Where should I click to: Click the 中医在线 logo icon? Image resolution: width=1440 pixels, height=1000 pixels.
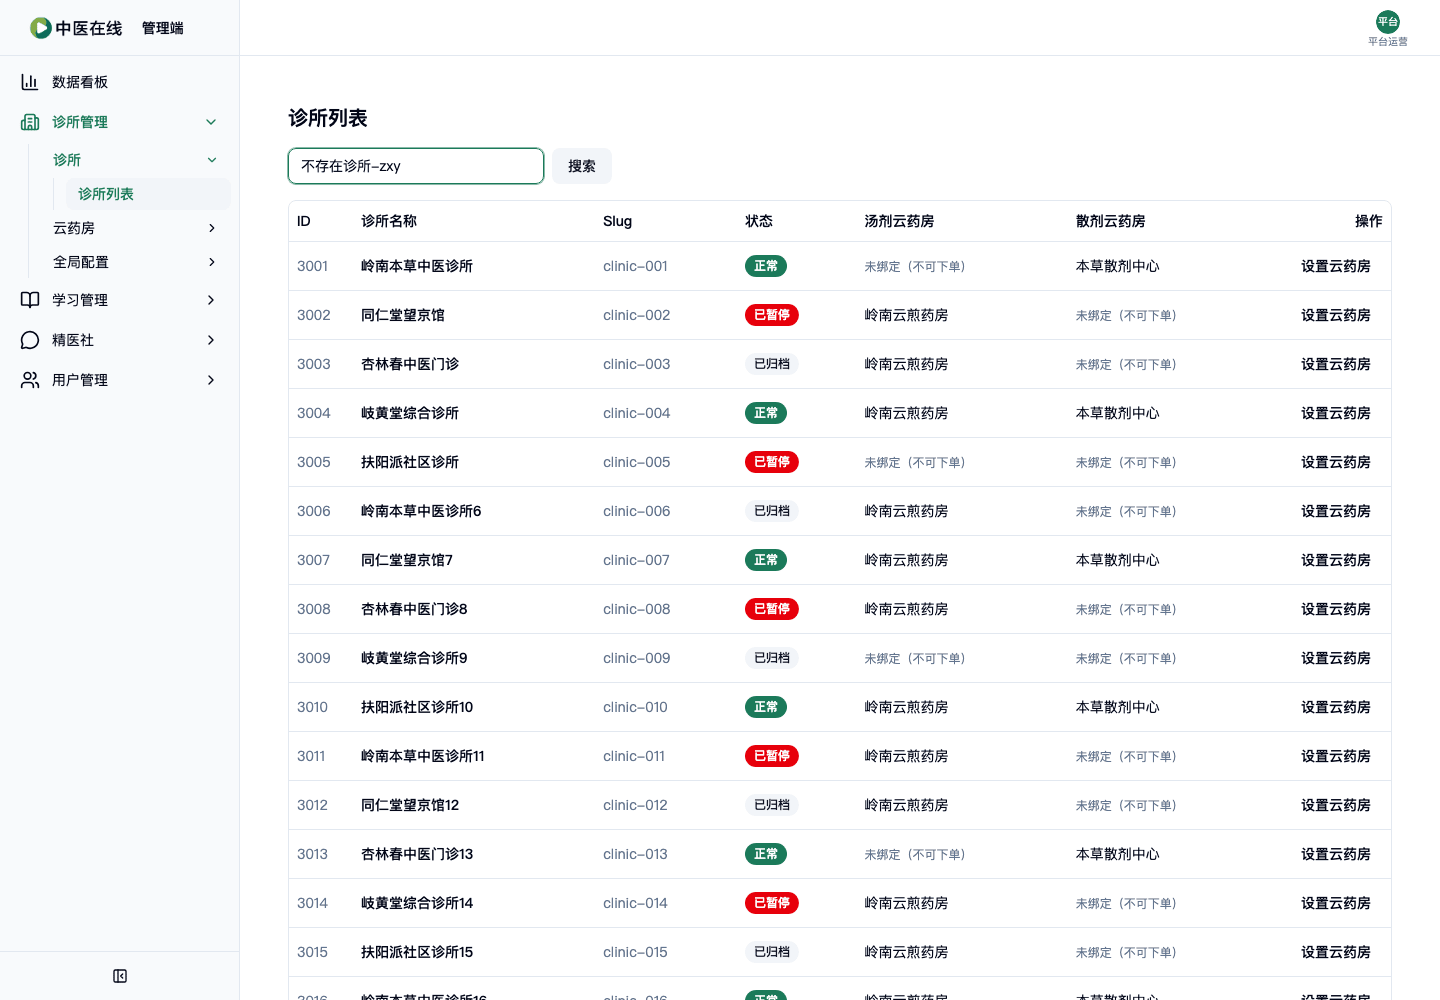tap(41, 28)
